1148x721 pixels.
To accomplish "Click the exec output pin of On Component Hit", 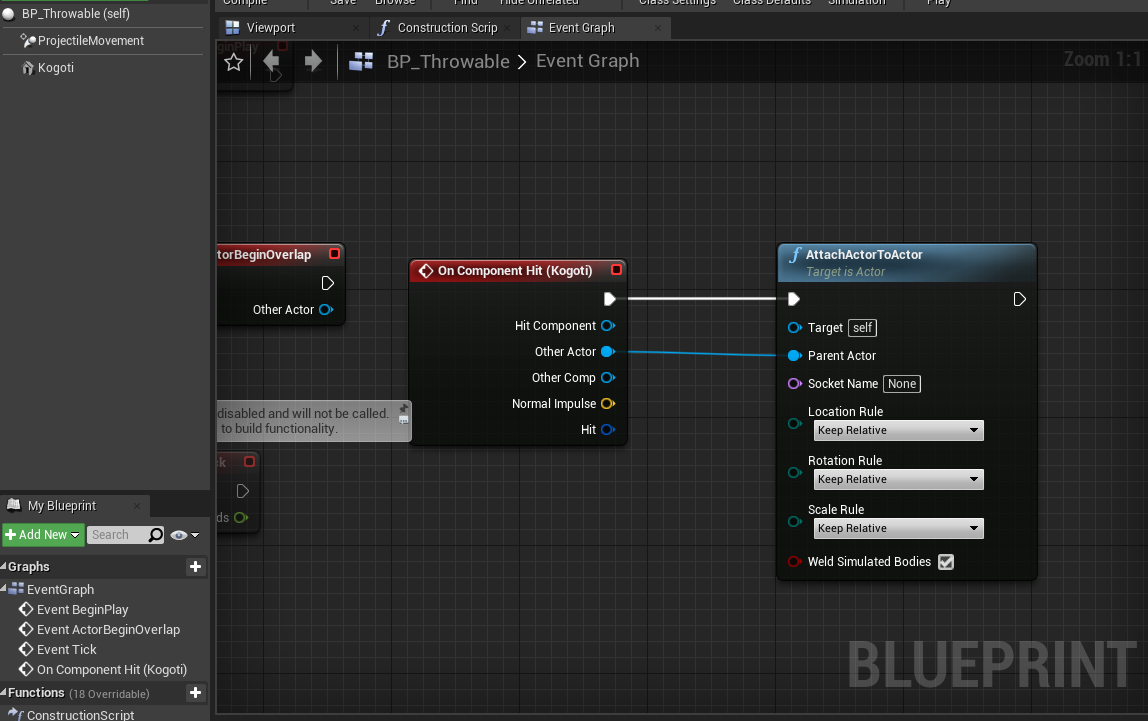I will [x=609, y=299].
